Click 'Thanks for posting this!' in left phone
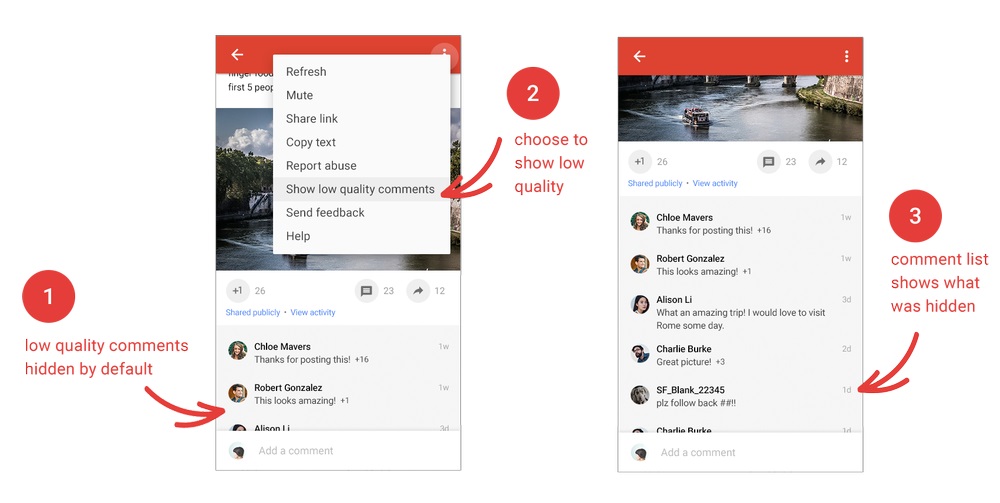1000x503 pixels. tap(302, 360)
